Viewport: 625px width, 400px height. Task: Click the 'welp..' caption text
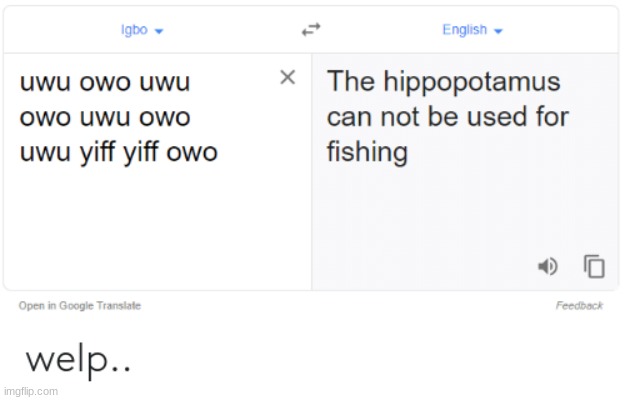(78, 360)
